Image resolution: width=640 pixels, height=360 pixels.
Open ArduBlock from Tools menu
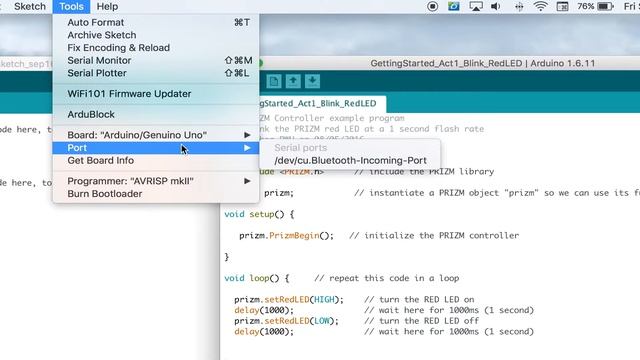click(156, 115)
